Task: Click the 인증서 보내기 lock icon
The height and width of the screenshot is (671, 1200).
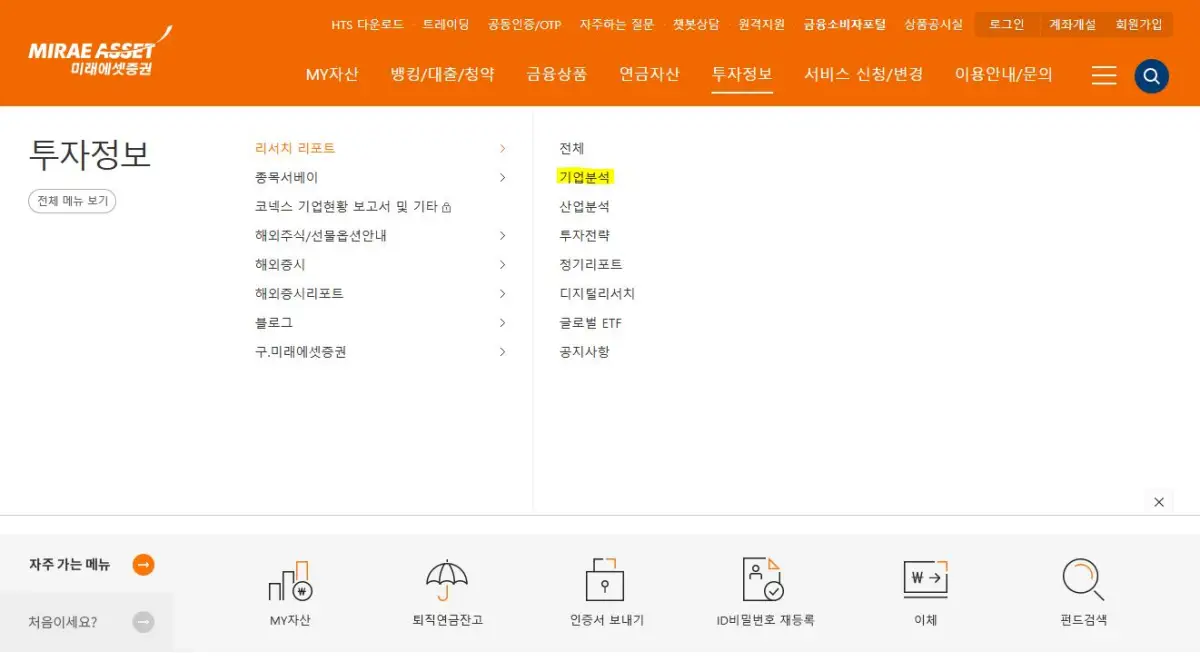Action: [604, 580]
